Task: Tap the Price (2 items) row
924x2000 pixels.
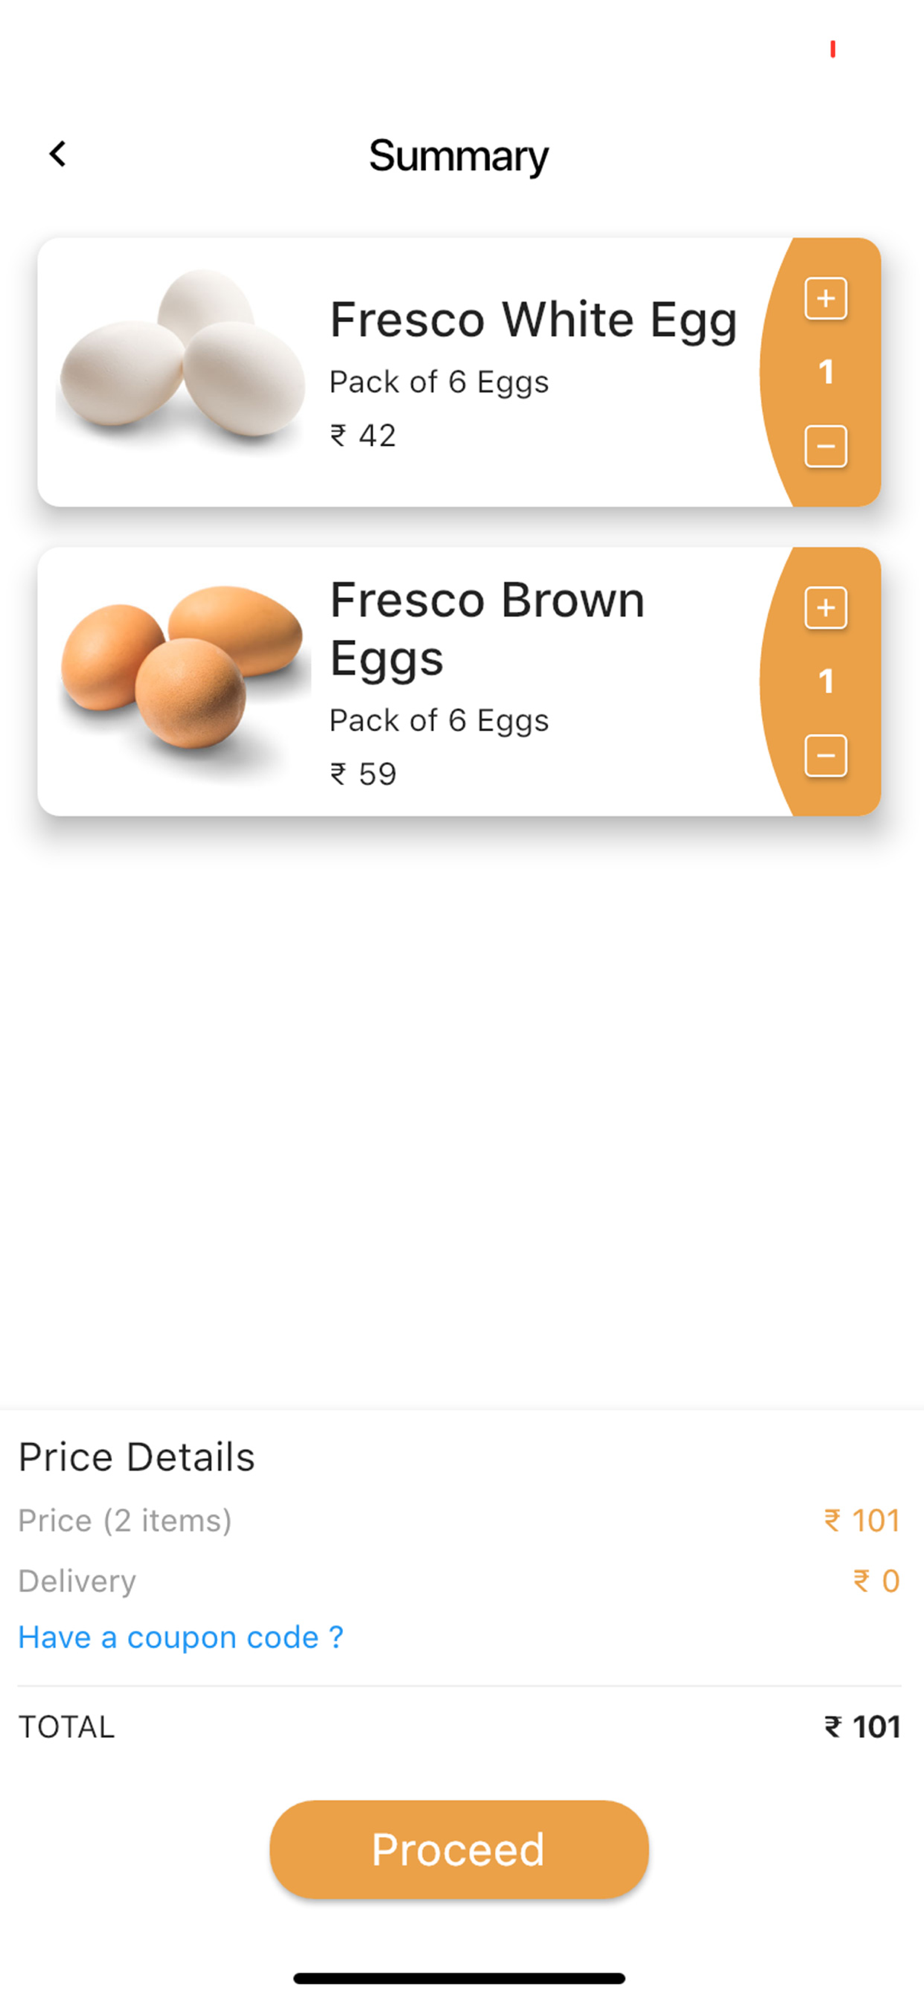Action: [459, 1520]
